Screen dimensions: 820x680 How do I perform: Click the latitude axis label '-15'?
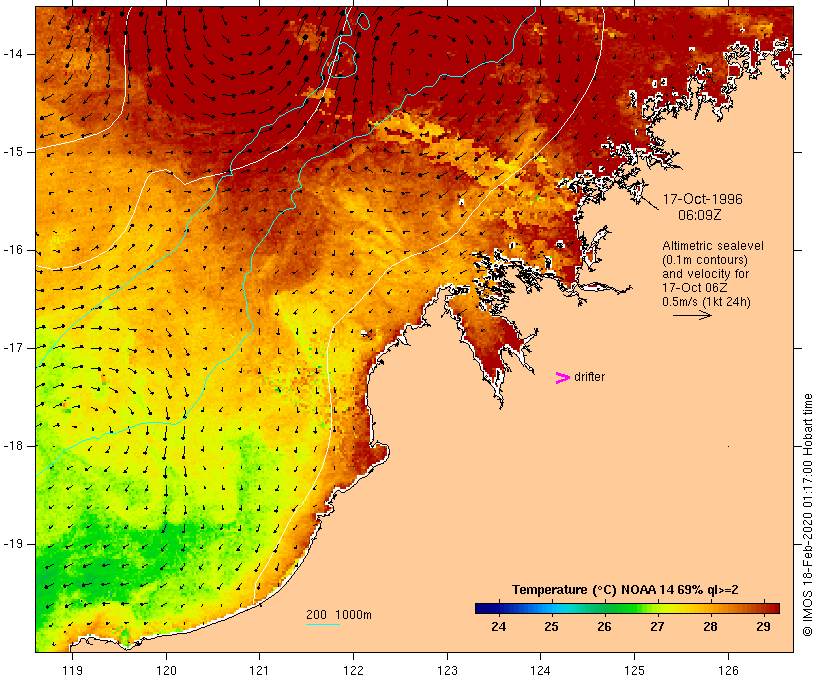point(13,152)
